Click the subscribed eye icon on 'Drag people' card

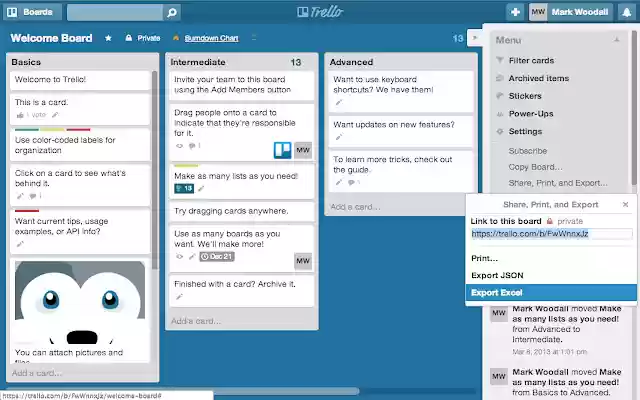click(x=179, y=146)
